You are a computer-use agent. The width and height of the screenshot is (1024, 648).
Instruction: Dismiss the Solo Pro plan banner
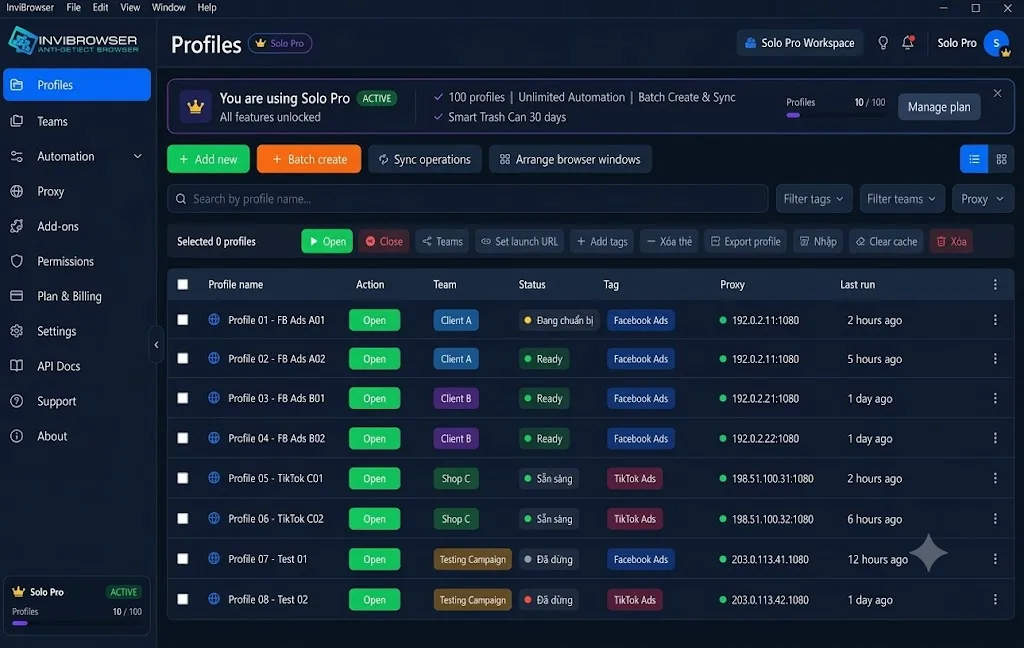click(997, 93)
